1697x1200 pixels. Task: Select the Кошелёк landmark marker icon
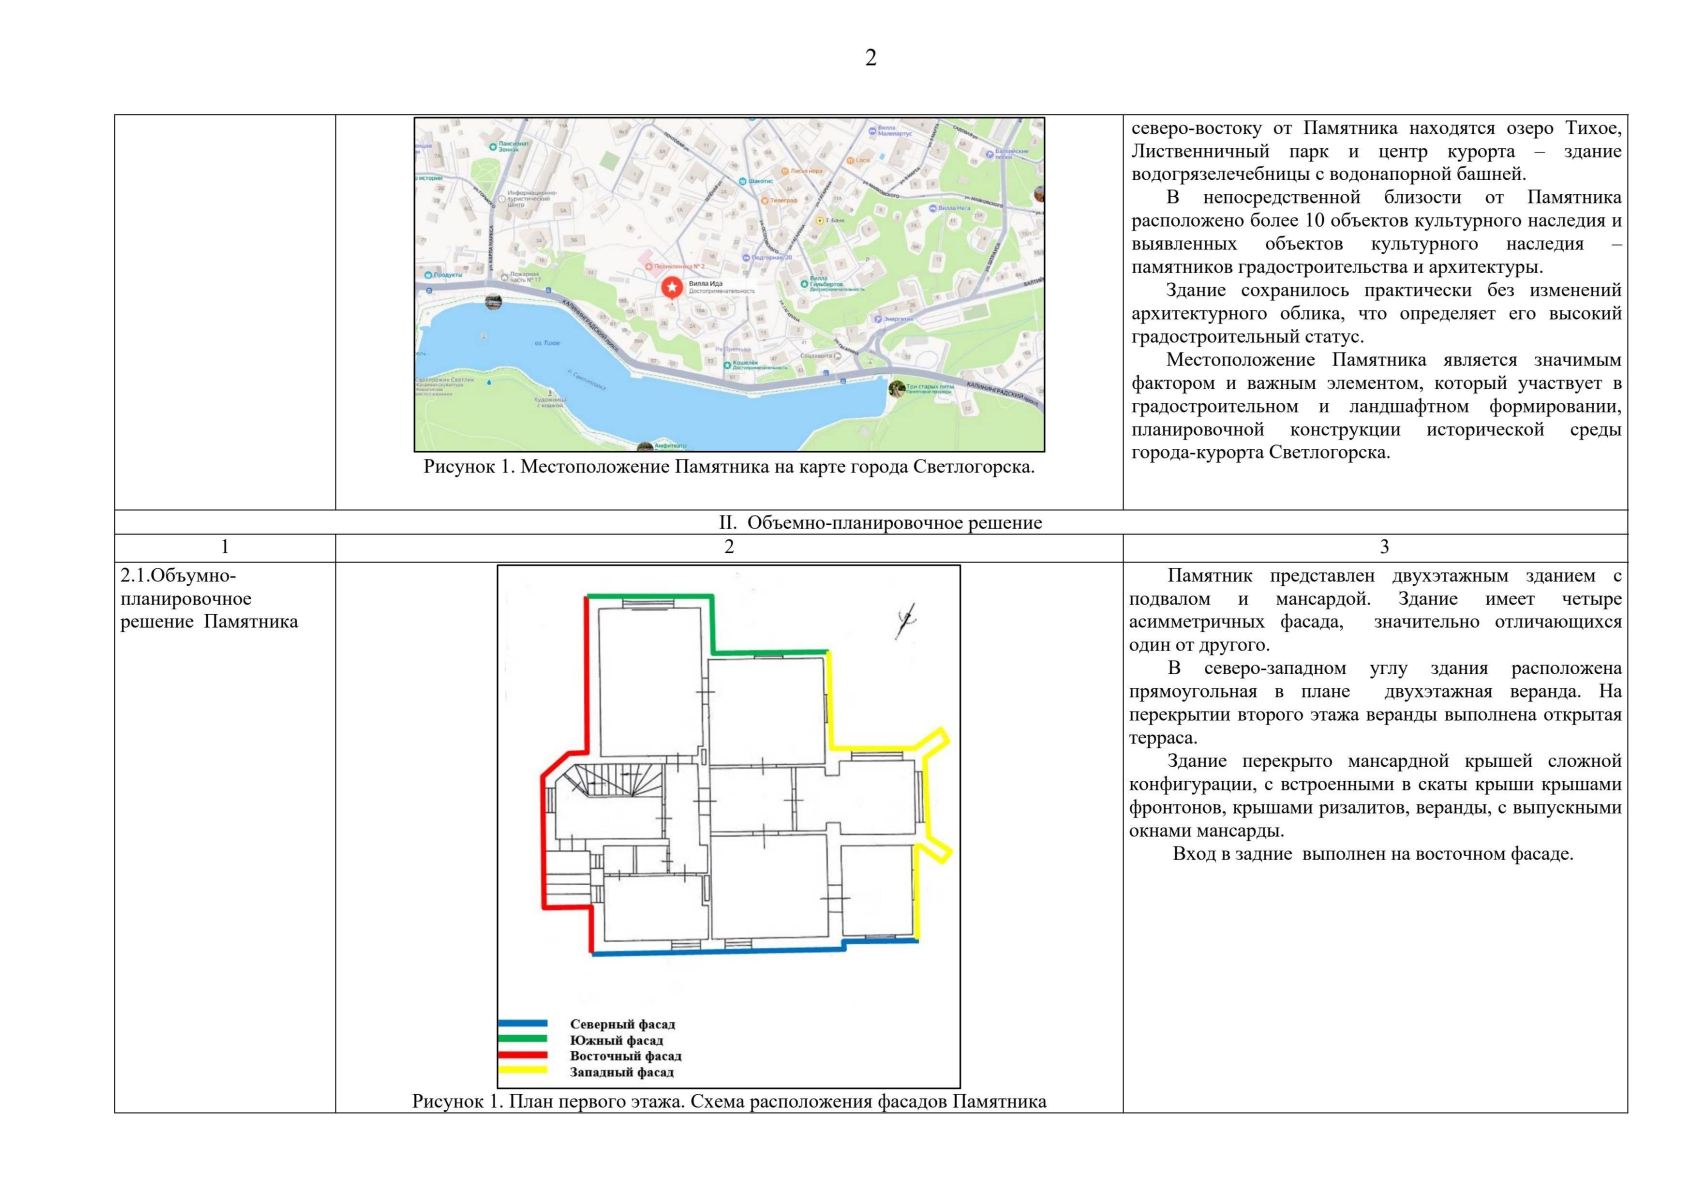coord(727,364)
